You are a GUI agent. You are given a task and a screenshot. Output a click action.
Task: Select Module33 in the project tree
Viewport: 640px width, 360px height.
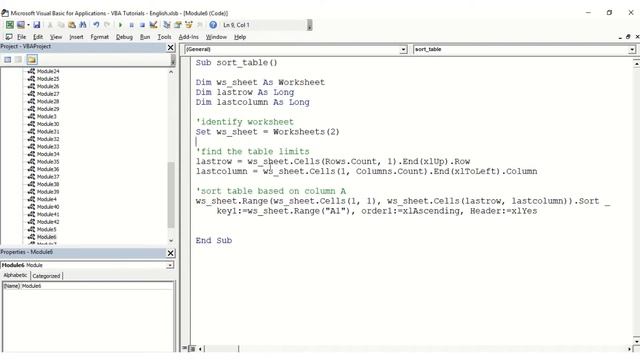(x=48, y=147)
